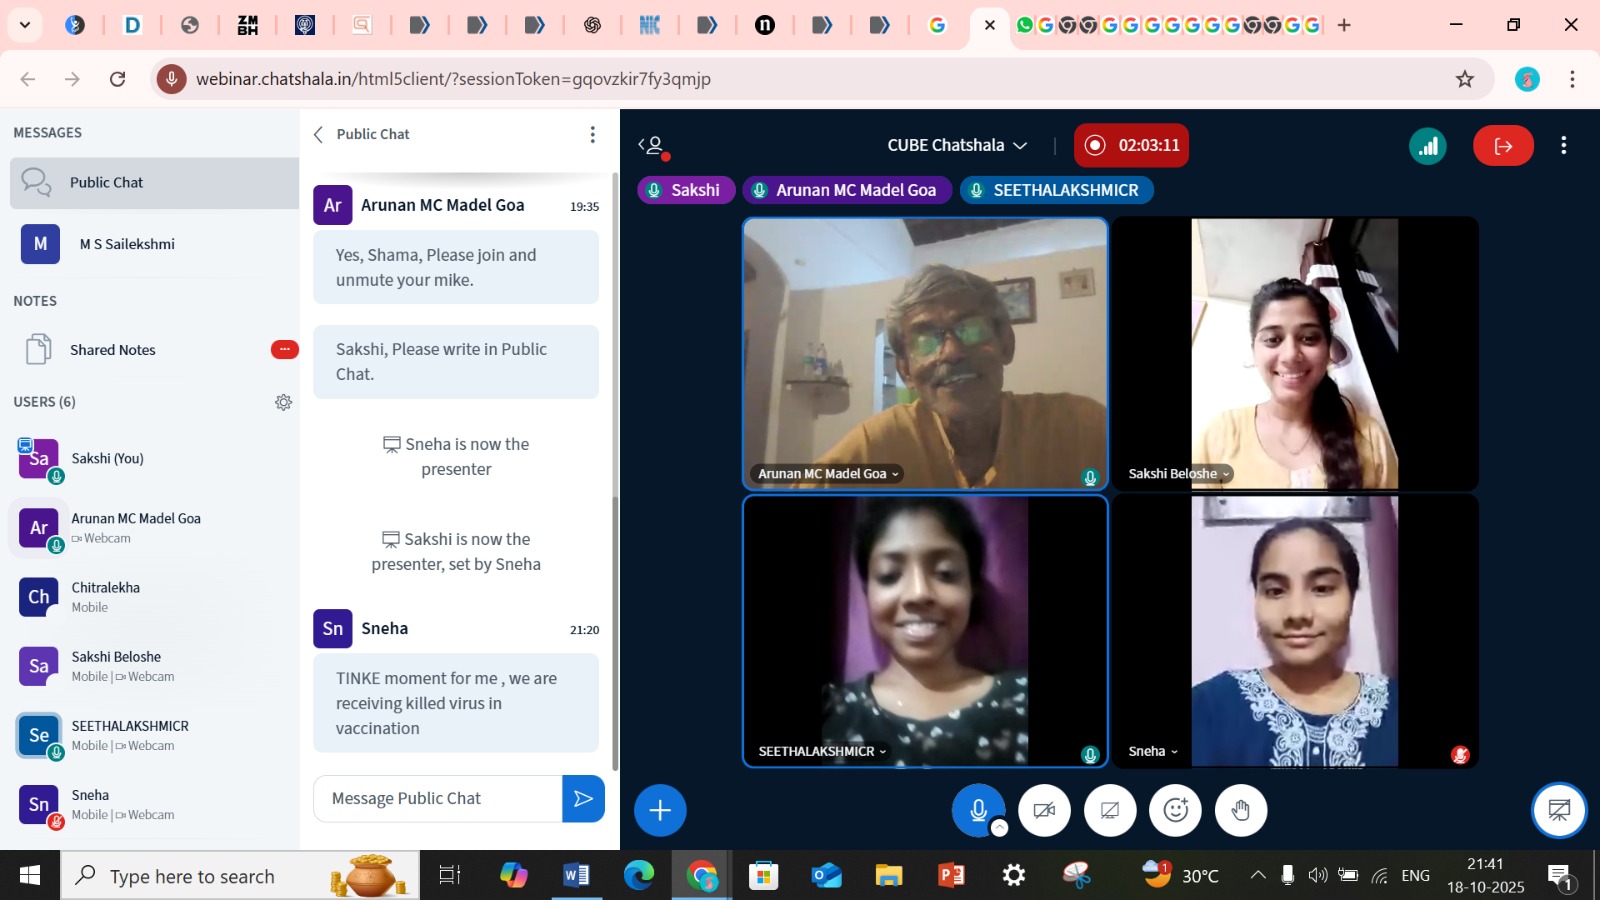
Task: Open manage users gear icon
Action: (284, 402)
